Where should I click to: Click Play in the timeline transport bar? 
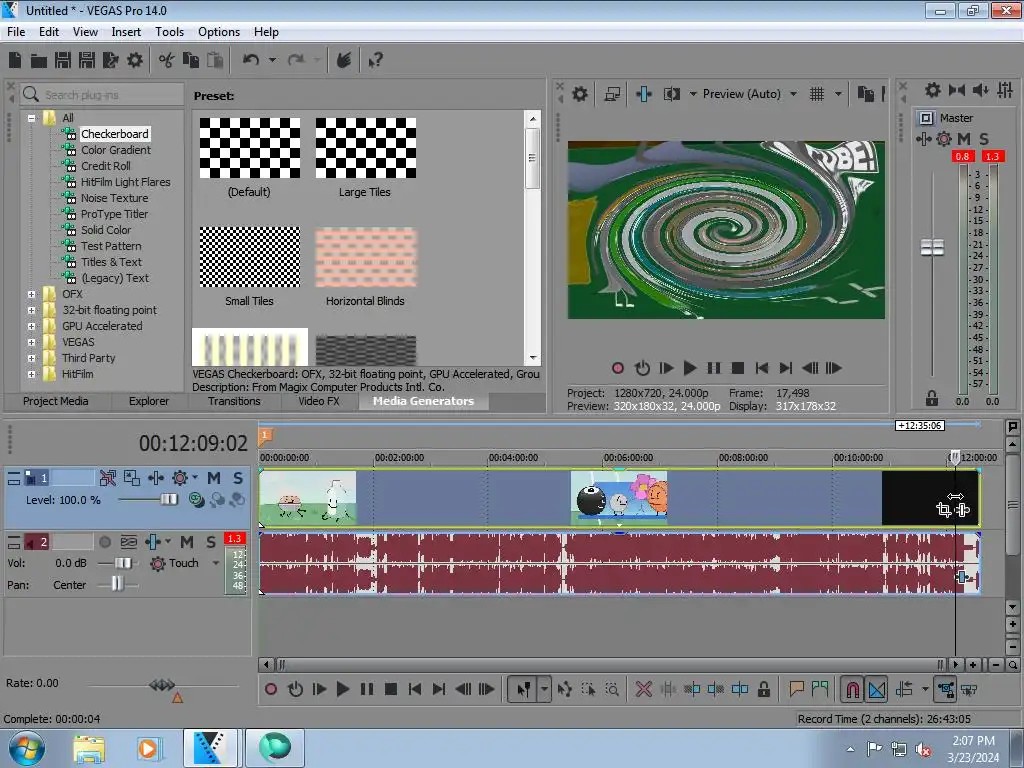[342, 690]
